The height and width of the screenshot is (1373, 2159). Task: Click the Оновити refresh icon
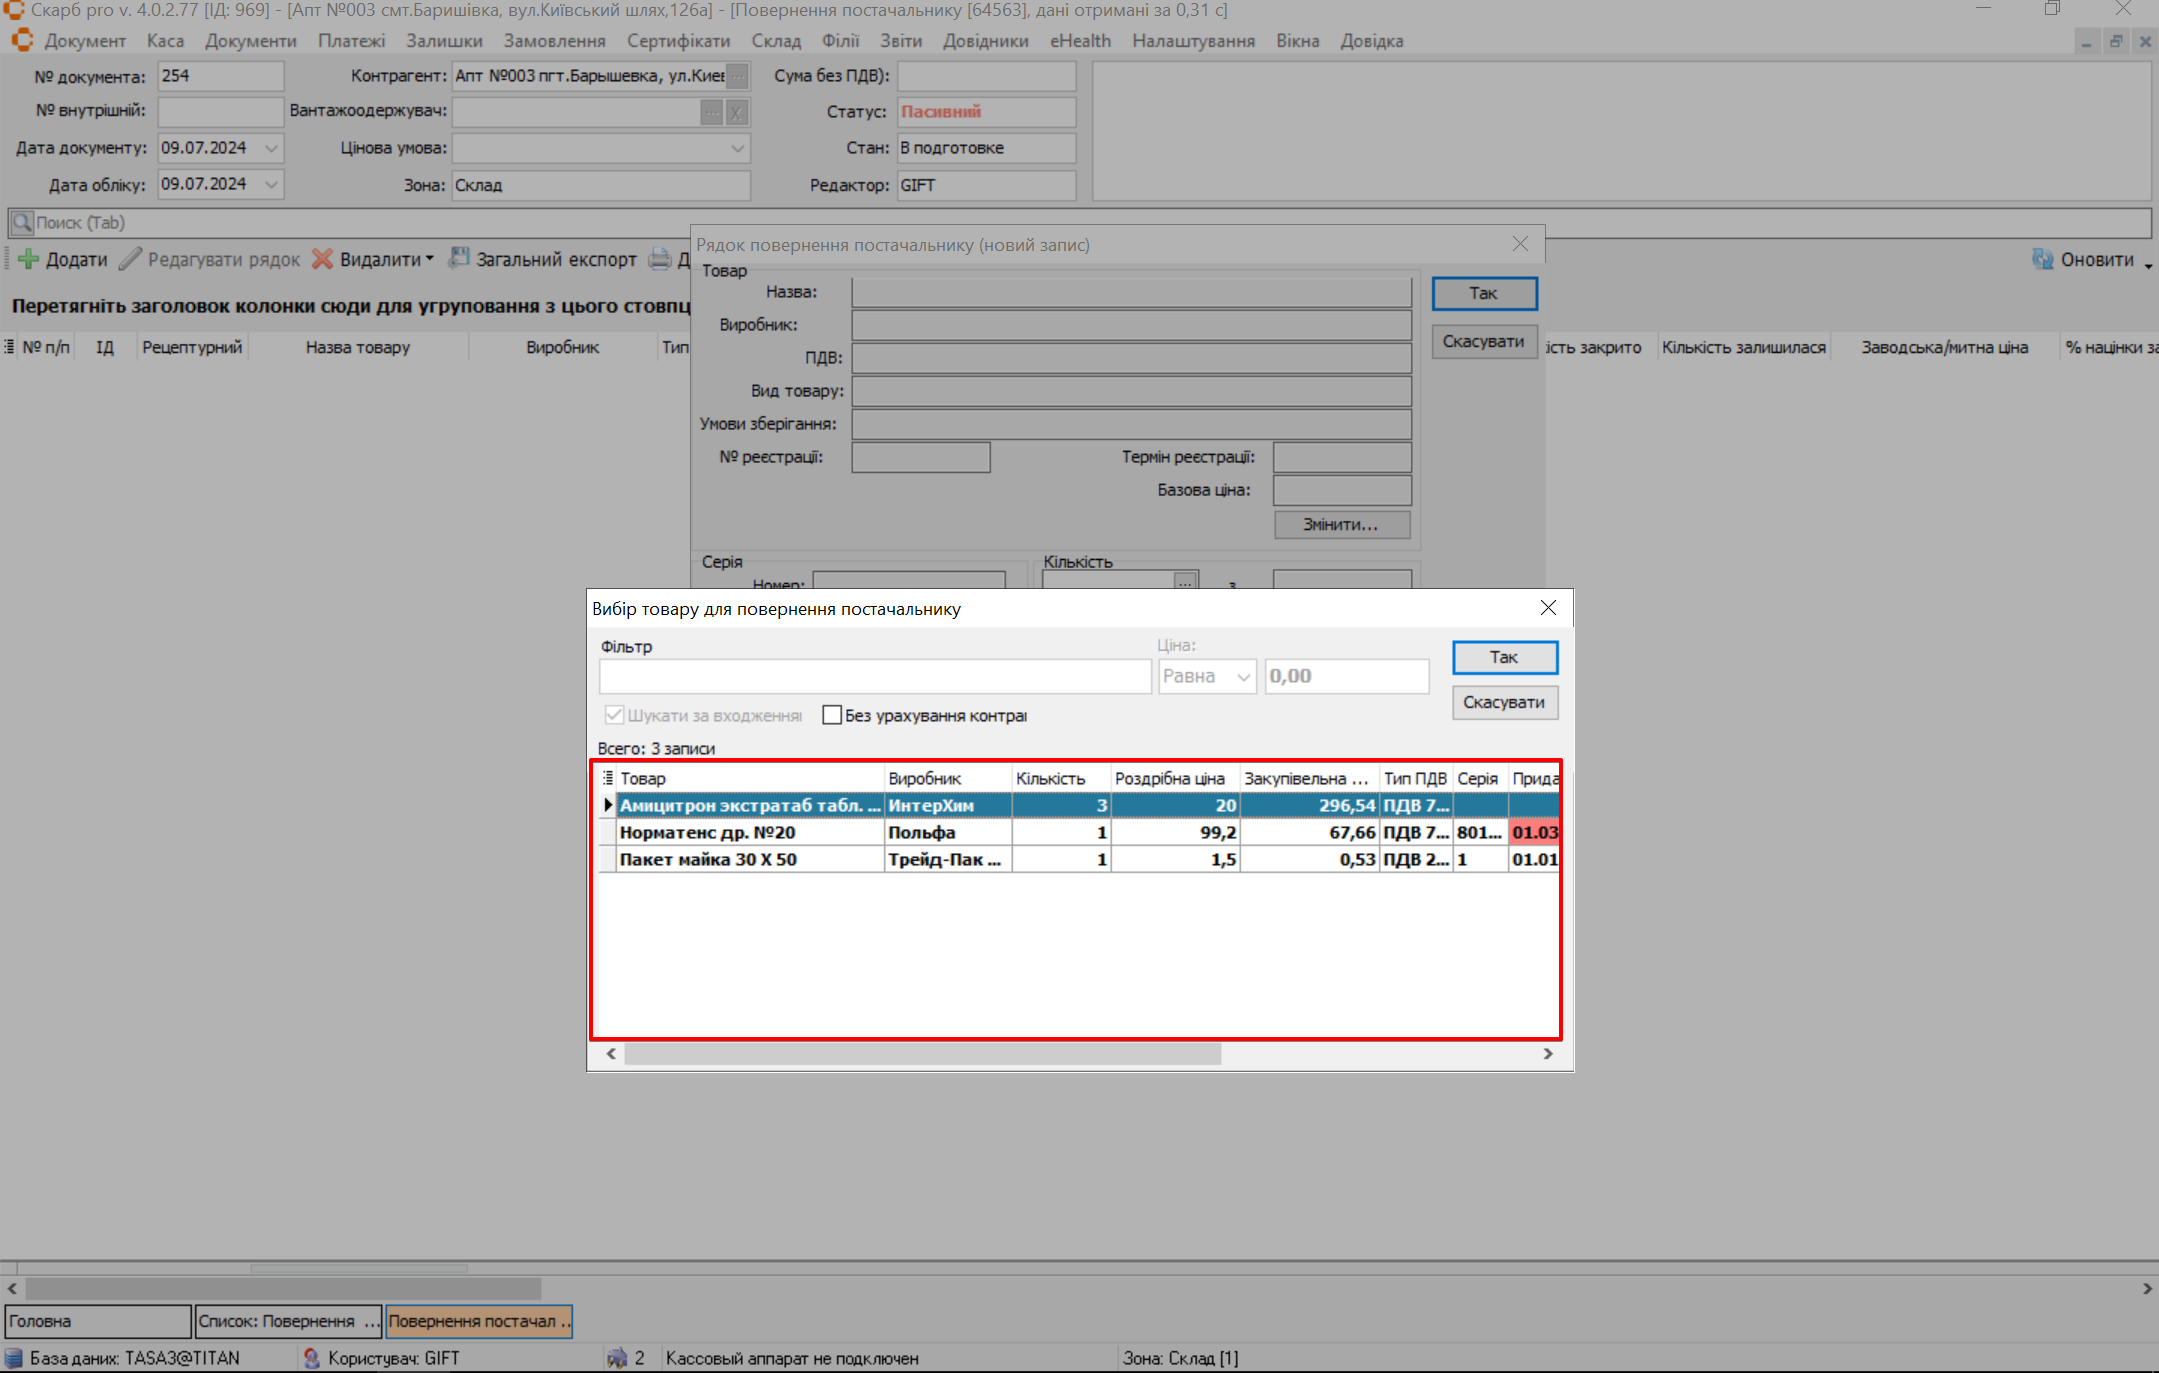click(2042, 260)
